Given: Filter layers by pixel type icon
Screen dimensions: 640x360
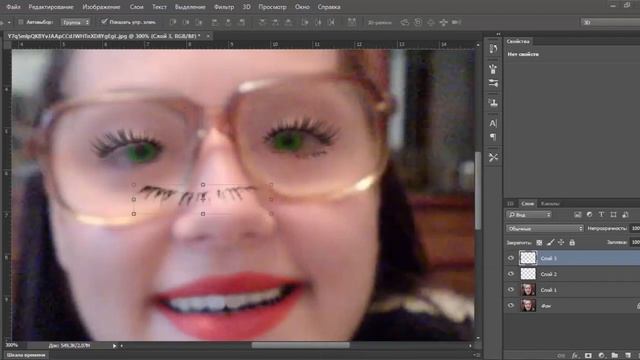Looking at the screenshot, I should click(578, 215).
